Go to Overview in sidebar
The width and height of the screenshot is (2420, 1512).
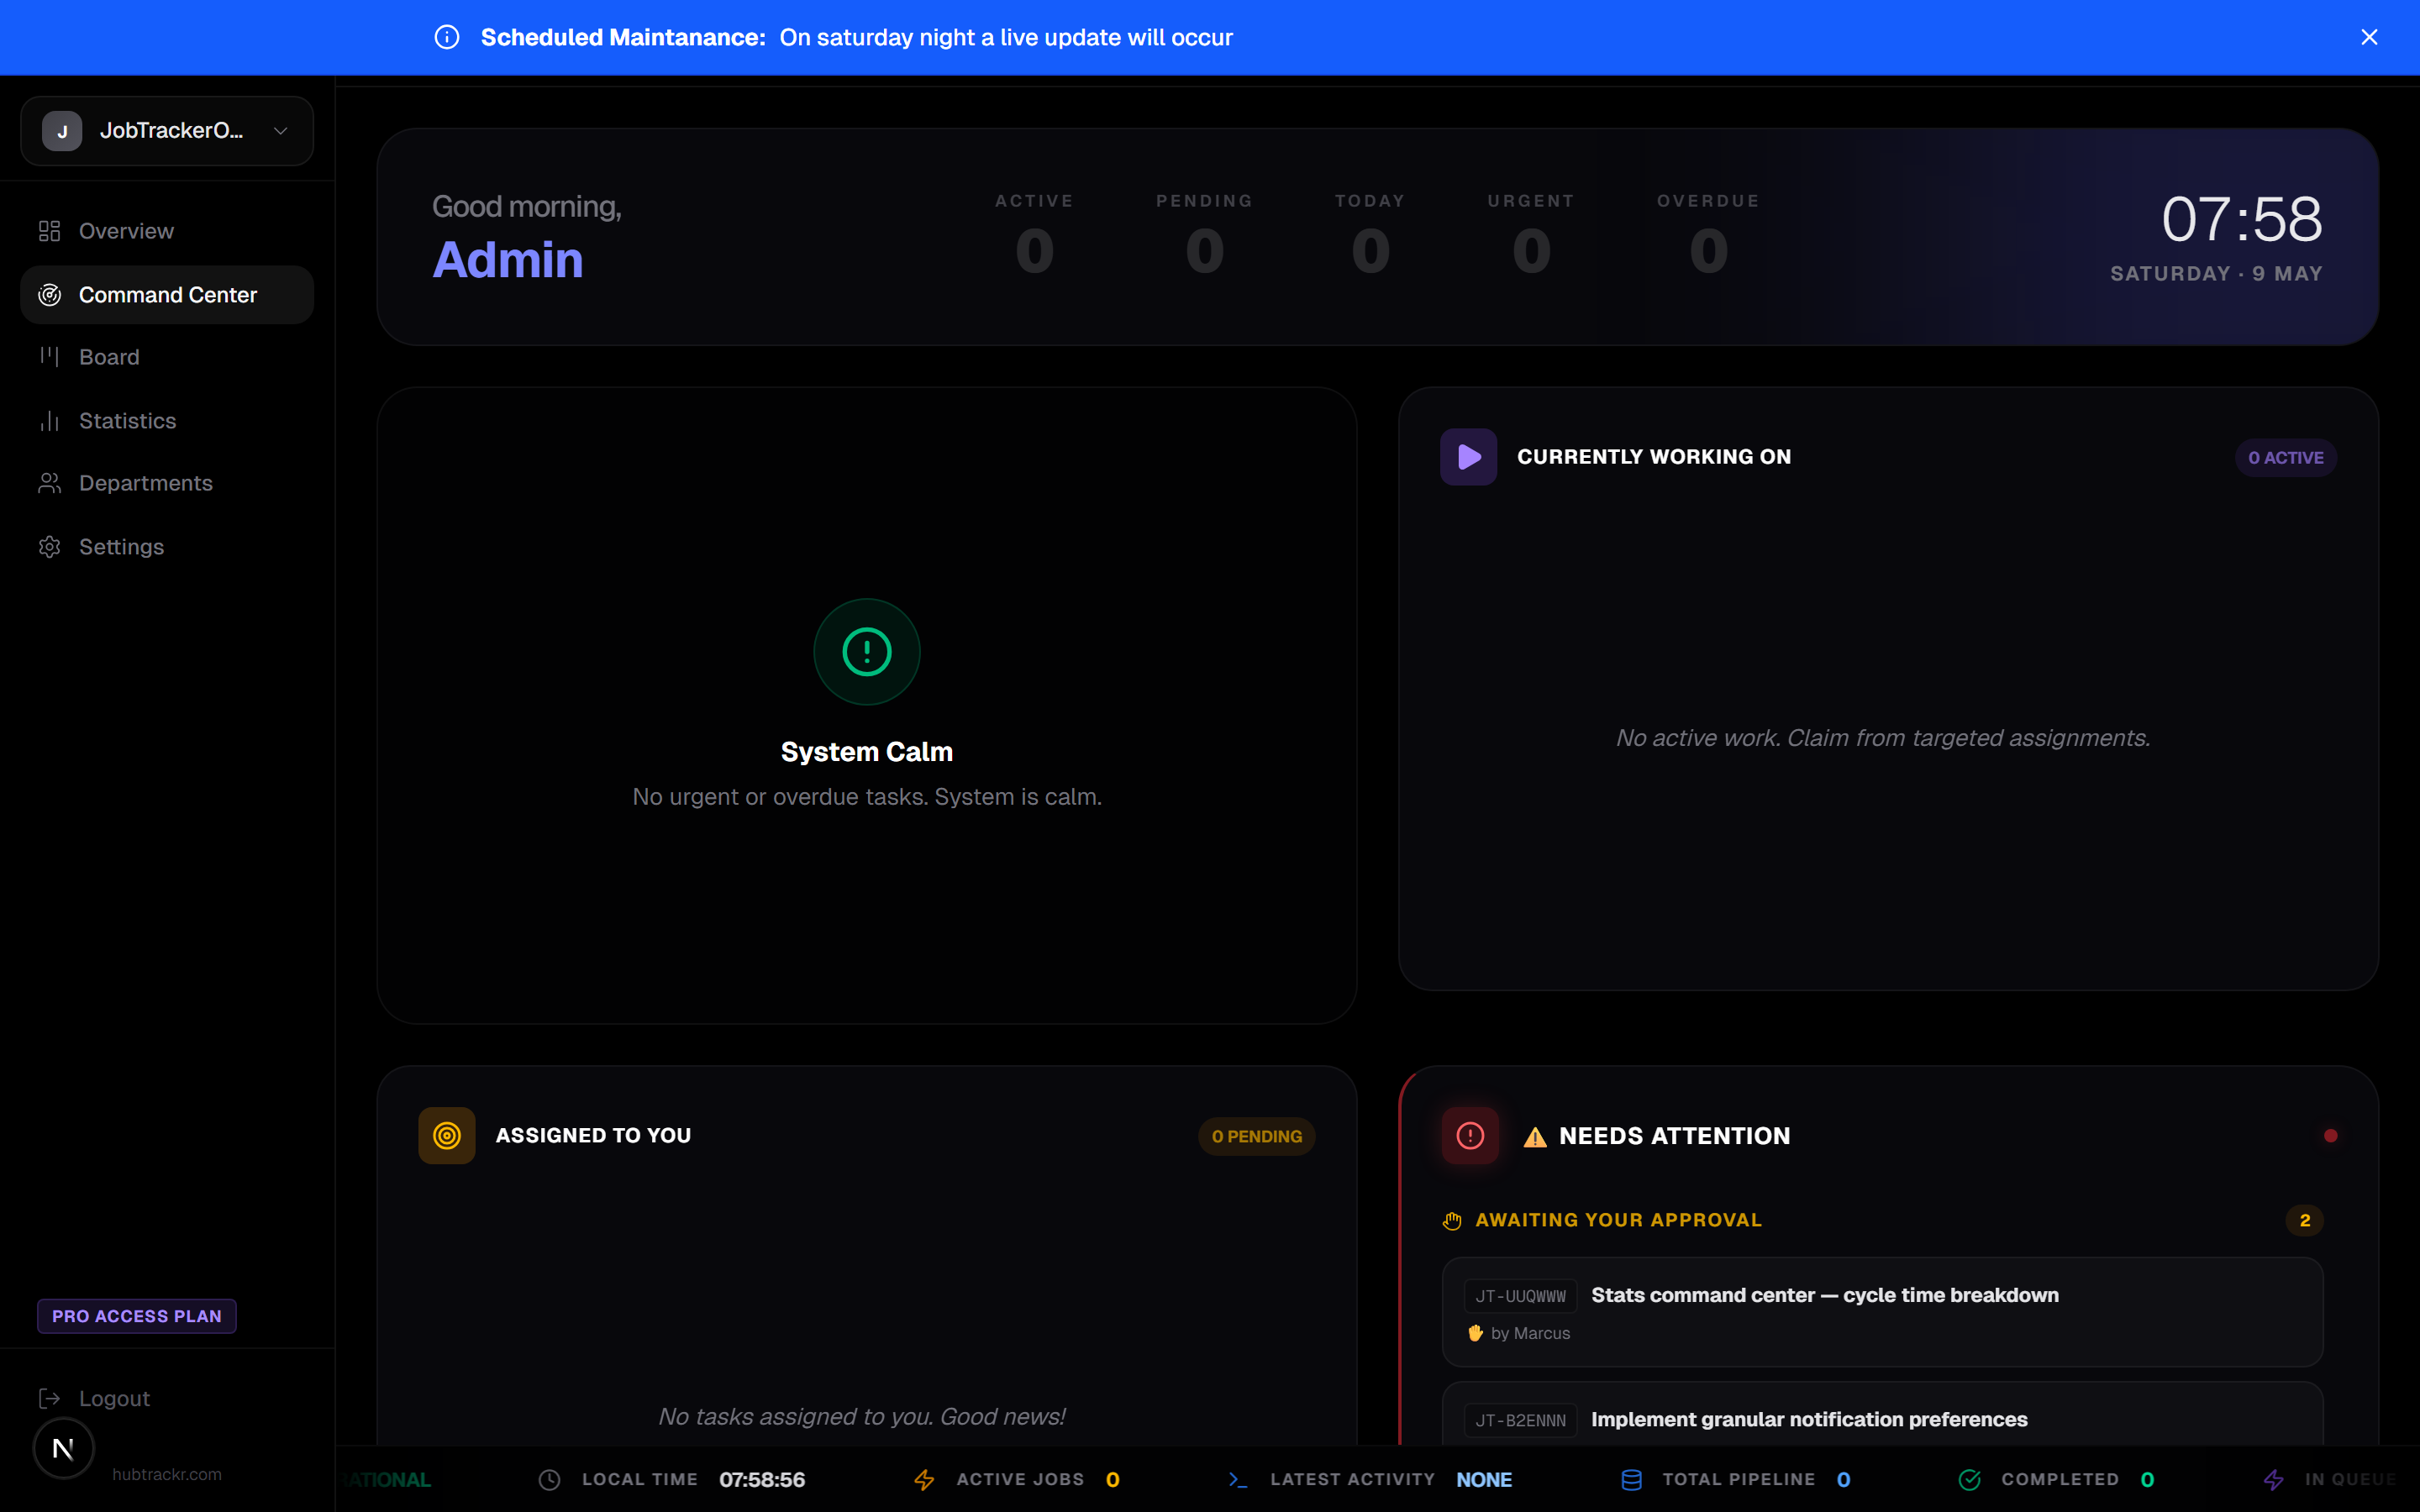coord(167,231)
